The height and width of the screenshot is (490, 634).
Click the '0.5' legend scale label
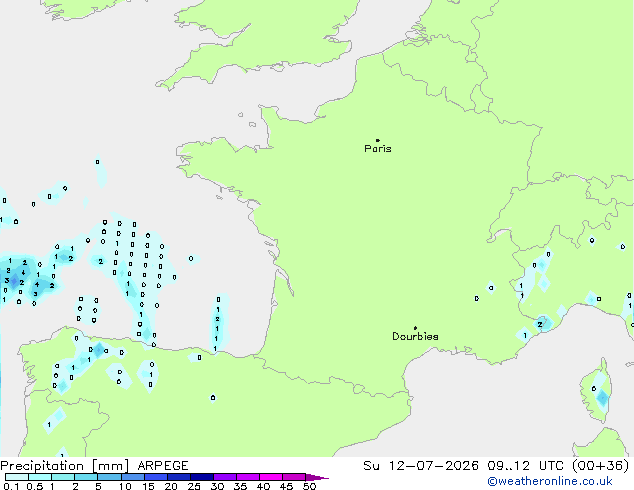(35, 486)
